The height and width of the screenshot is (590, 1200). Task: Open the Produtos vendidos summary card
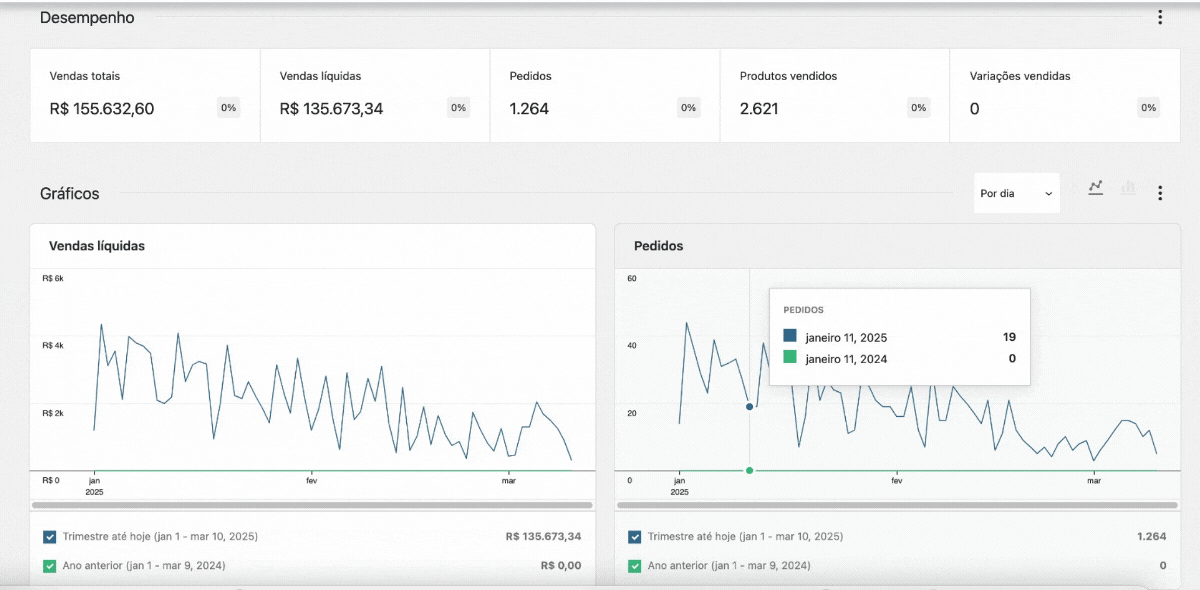point(834,95)
